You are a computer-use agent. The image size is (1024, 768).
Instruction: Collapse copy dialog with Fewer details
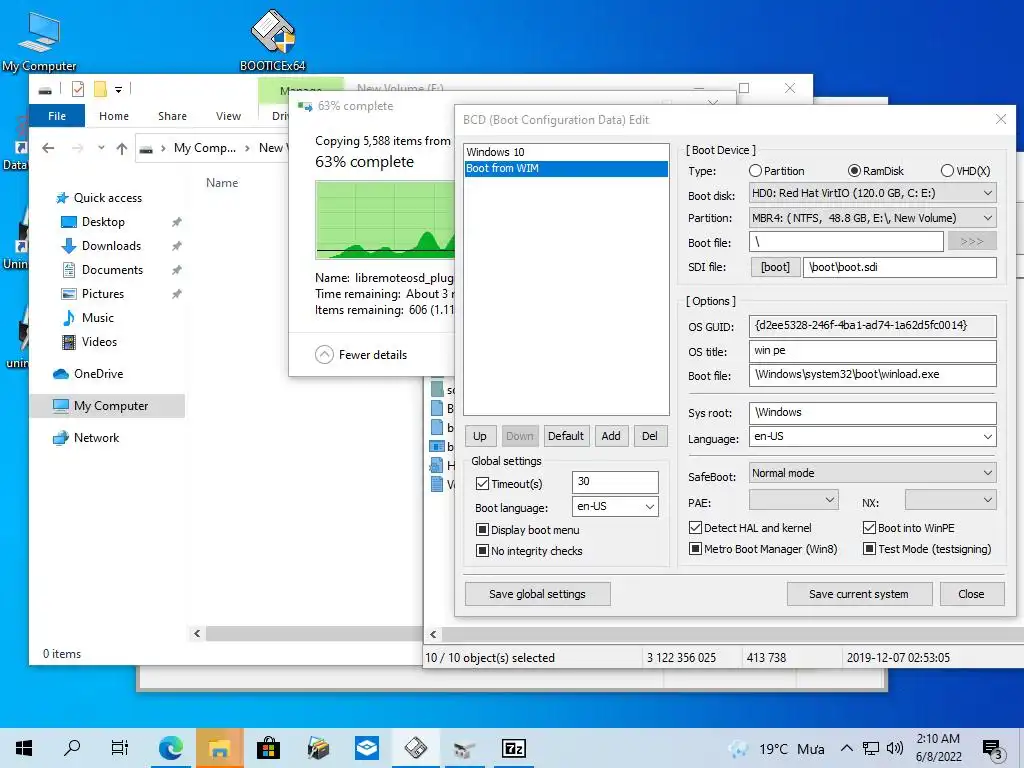[360, 355]
